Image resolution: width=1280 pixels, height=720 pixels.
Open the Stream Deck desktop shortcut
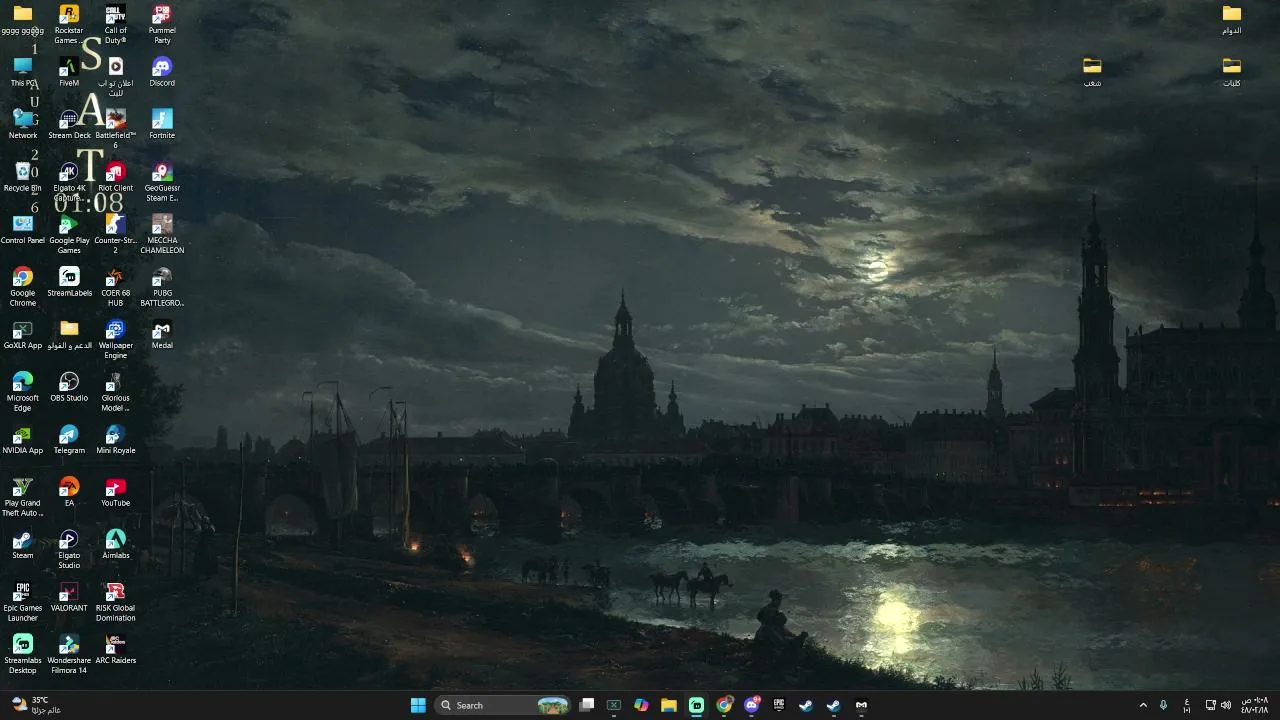[69, 124]
